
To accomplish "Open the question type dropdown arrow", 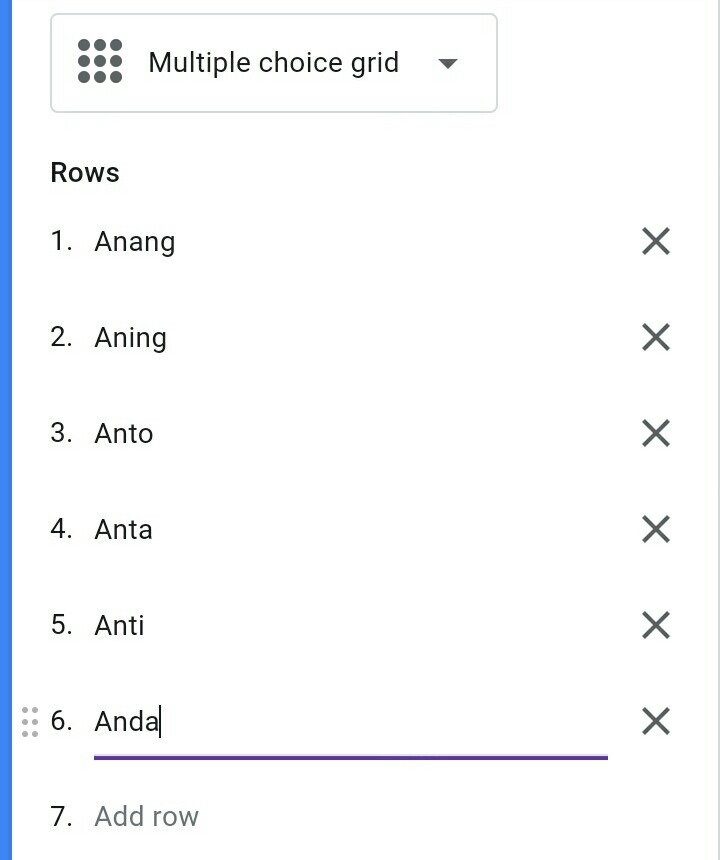I will pyautogui.click(x=448, y=63).
